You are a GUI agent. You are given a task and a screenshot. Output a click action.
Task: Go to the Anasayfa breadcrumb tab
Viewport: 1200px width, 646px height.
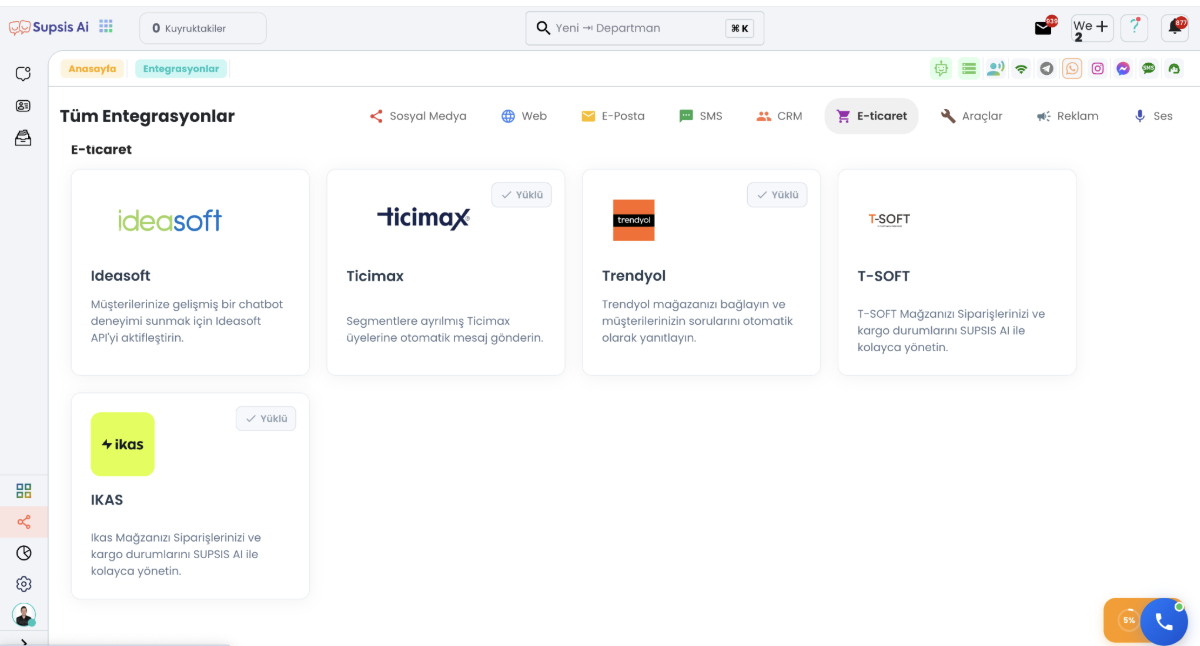[93, 69]
